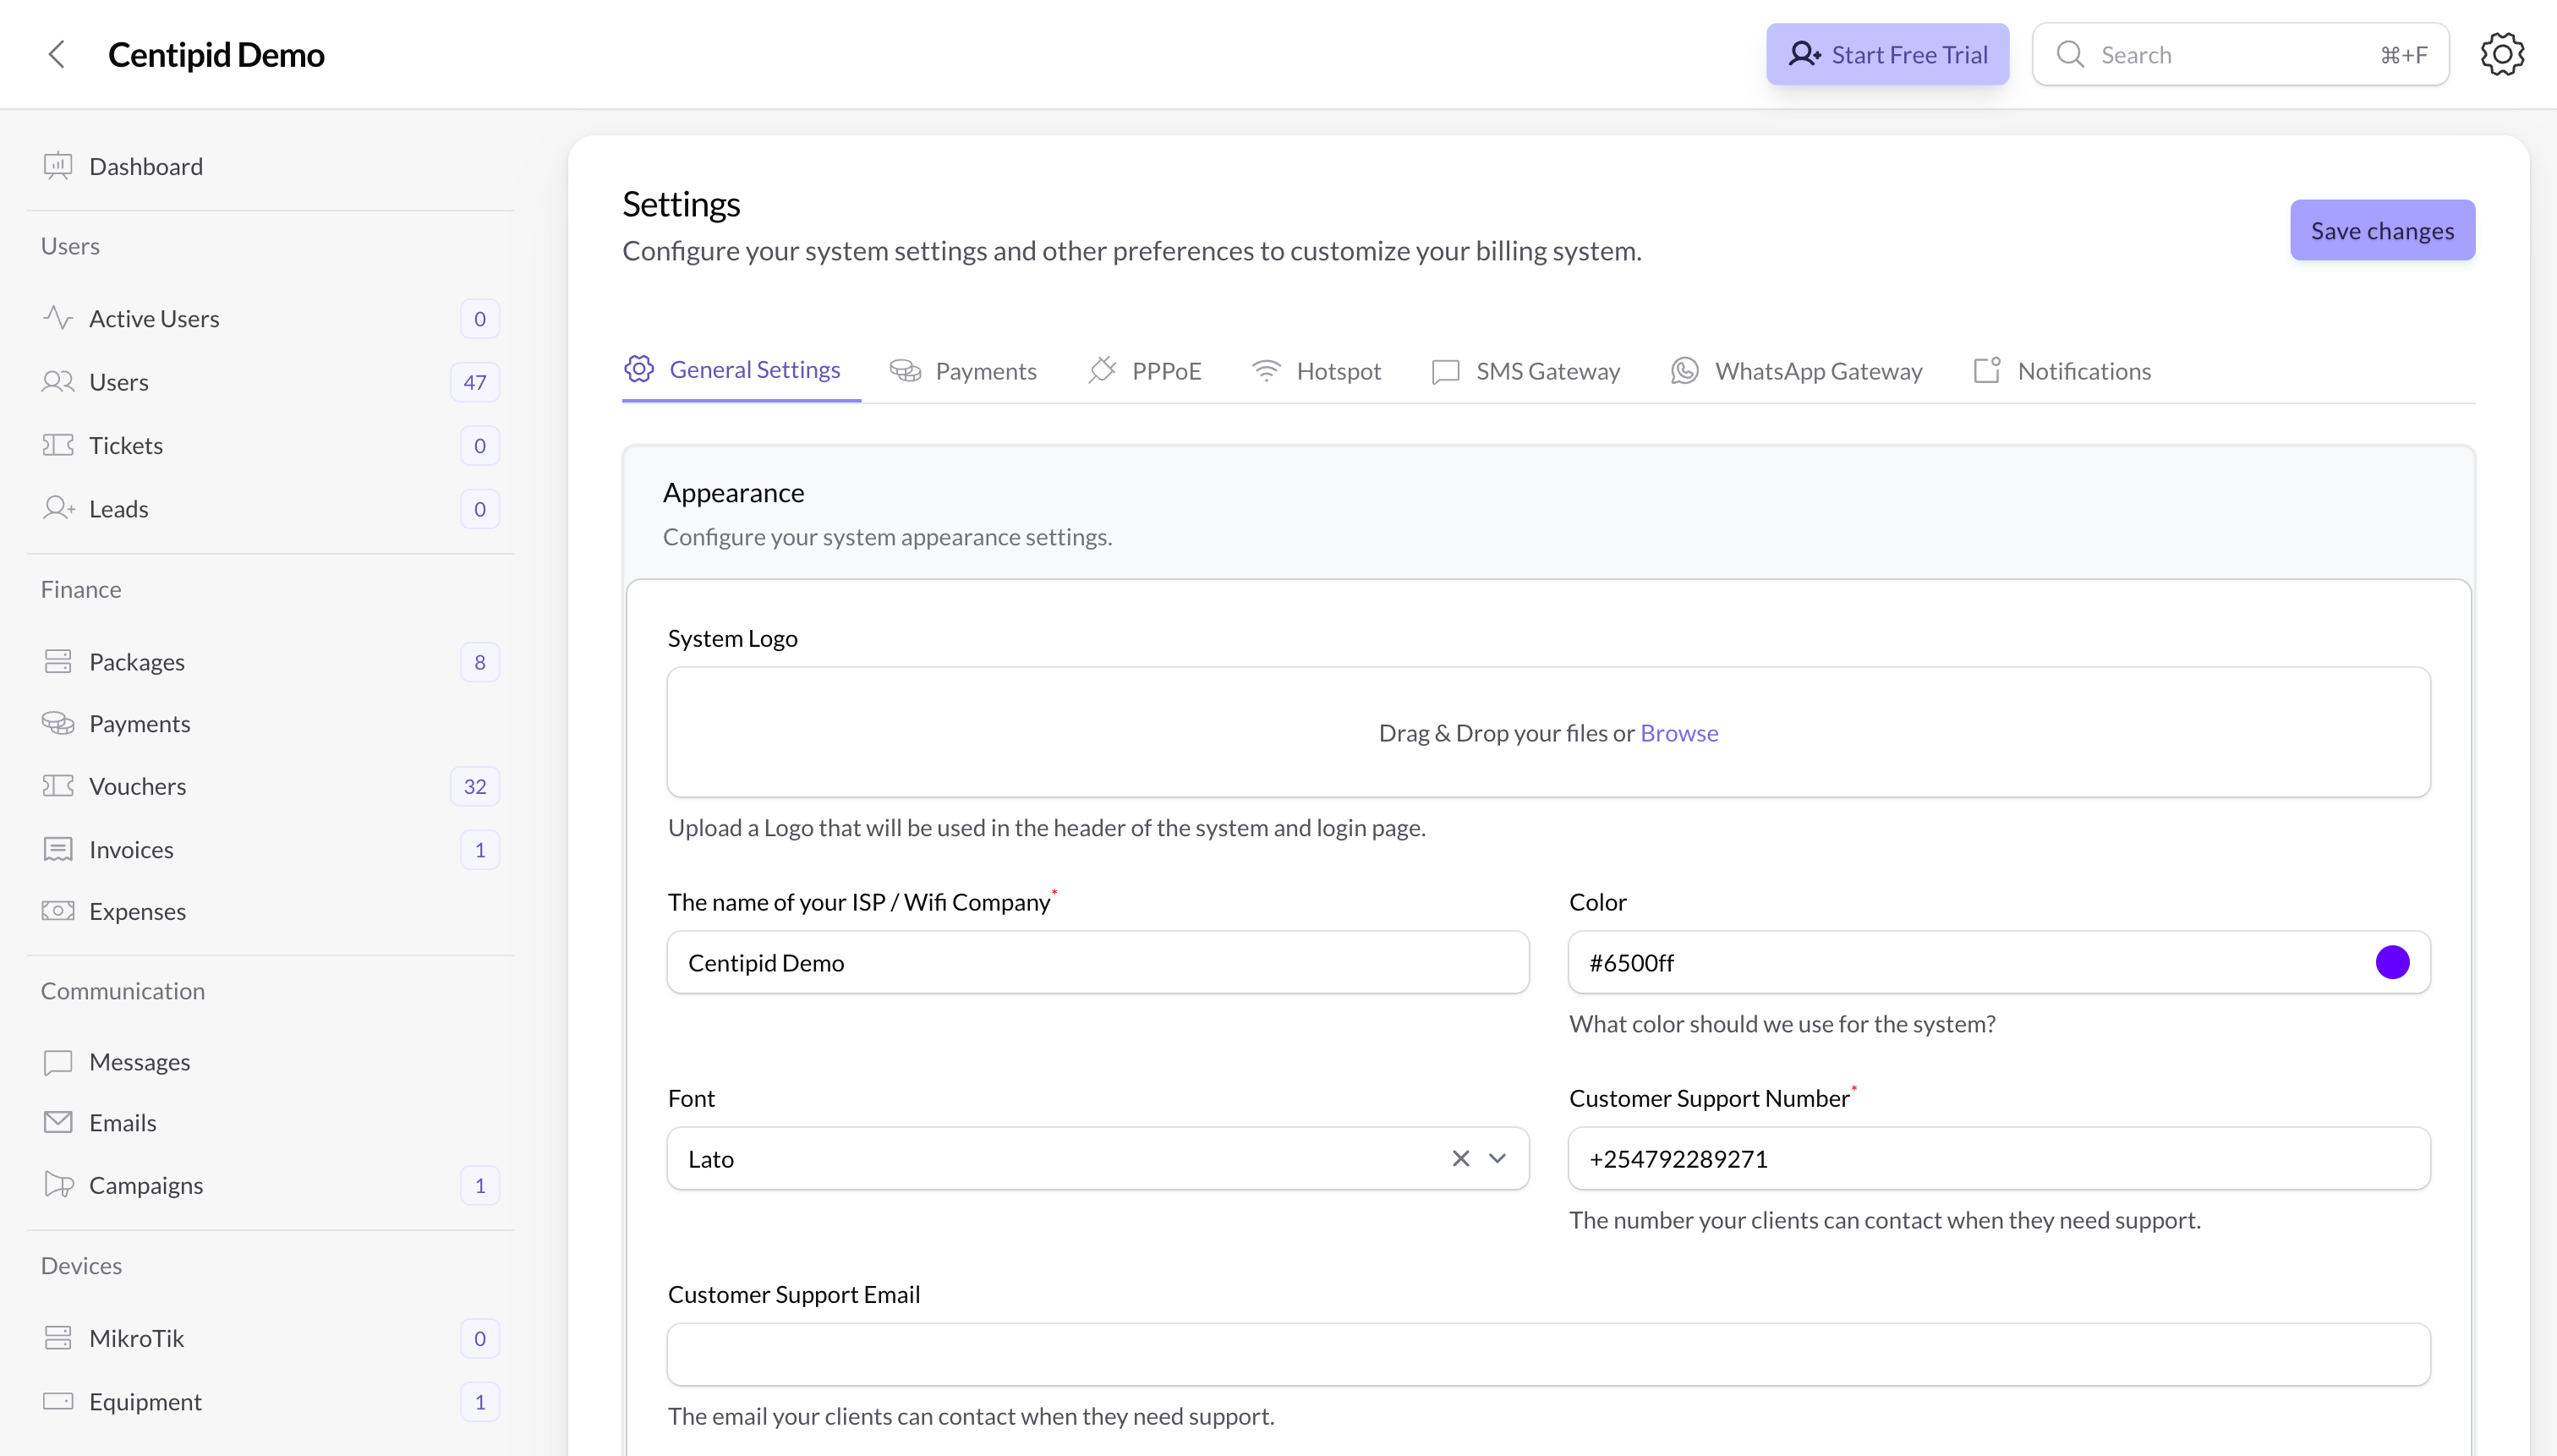Expand the Font selection dropdown

(x=1497, y=1158)
